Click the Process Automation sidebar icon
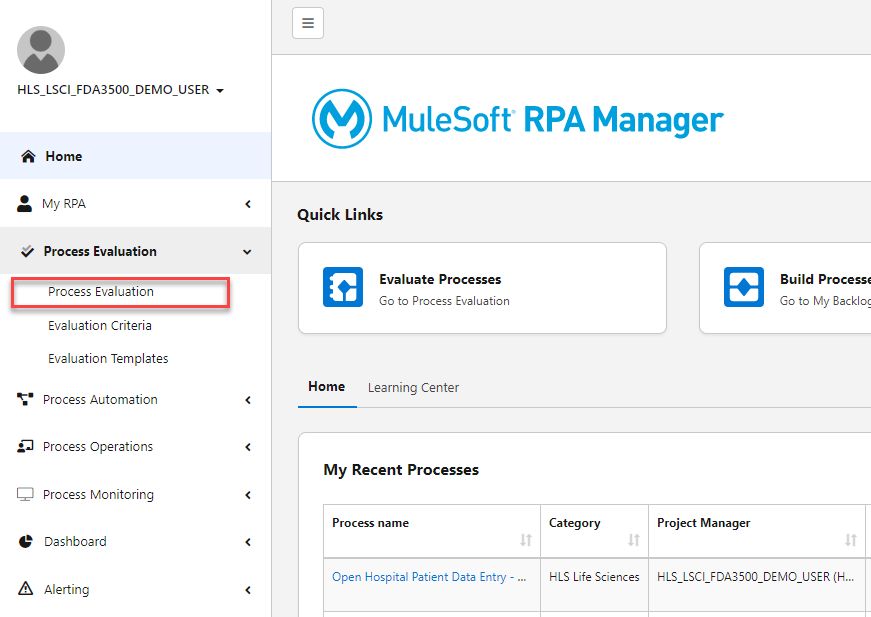This screenshot has height=617, width=871. point(26,399)
